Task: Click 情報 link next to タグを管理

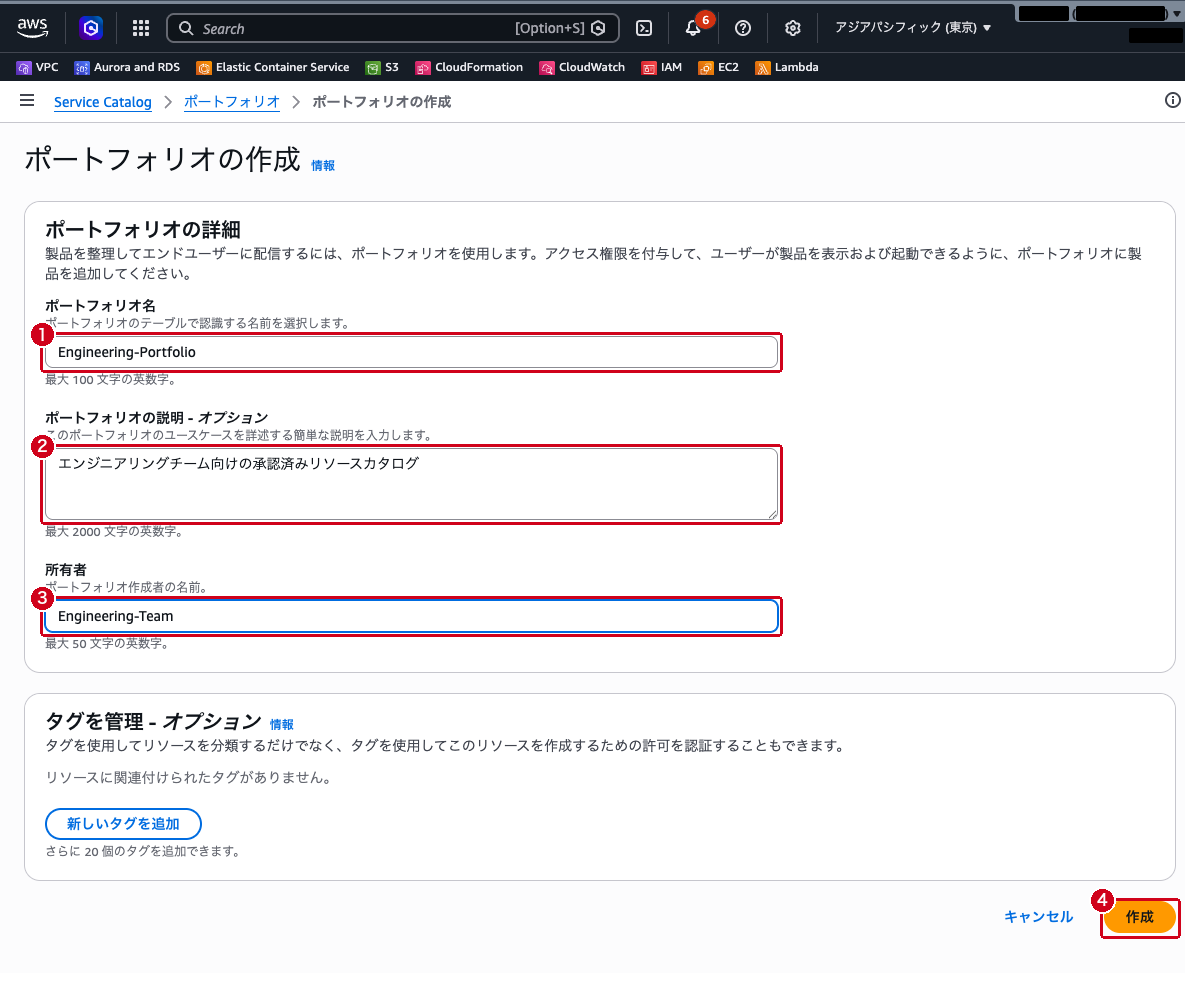Action: [282, 725]
